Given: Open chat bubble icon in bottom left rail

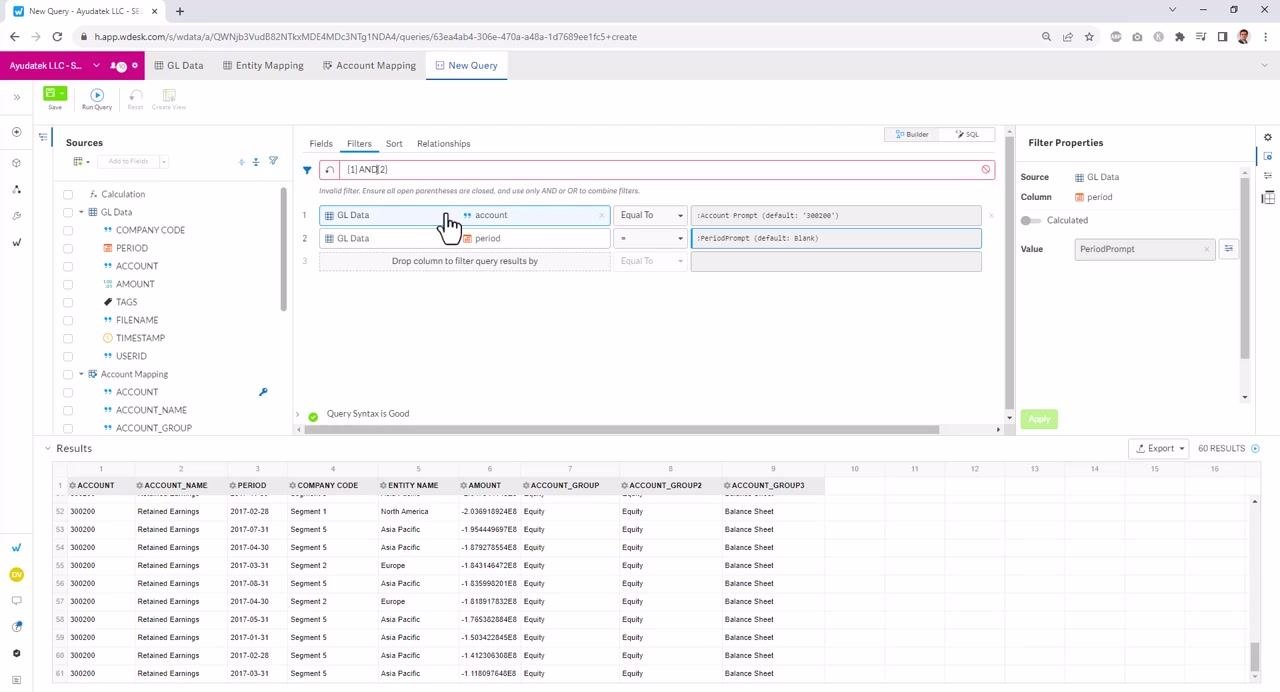Looking at the screenshot, I should coord(16,601).
